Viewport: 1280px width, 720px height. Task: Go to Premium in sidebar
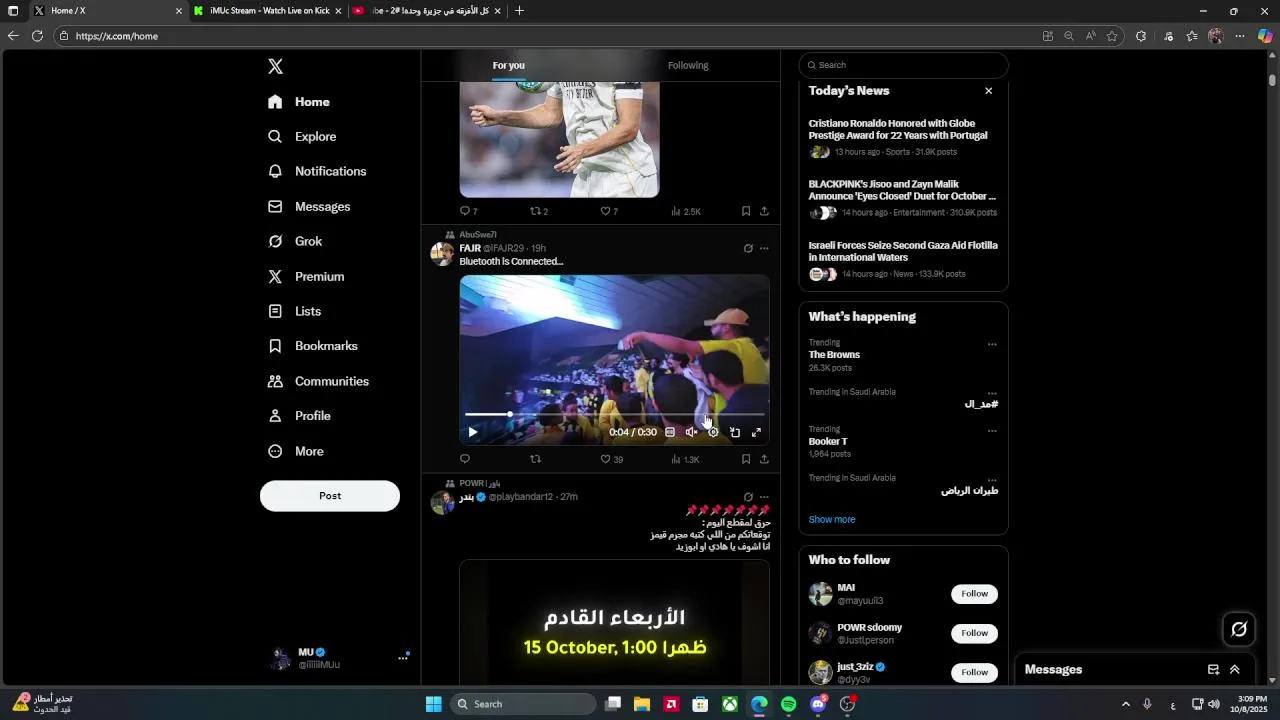click(306, 277)
